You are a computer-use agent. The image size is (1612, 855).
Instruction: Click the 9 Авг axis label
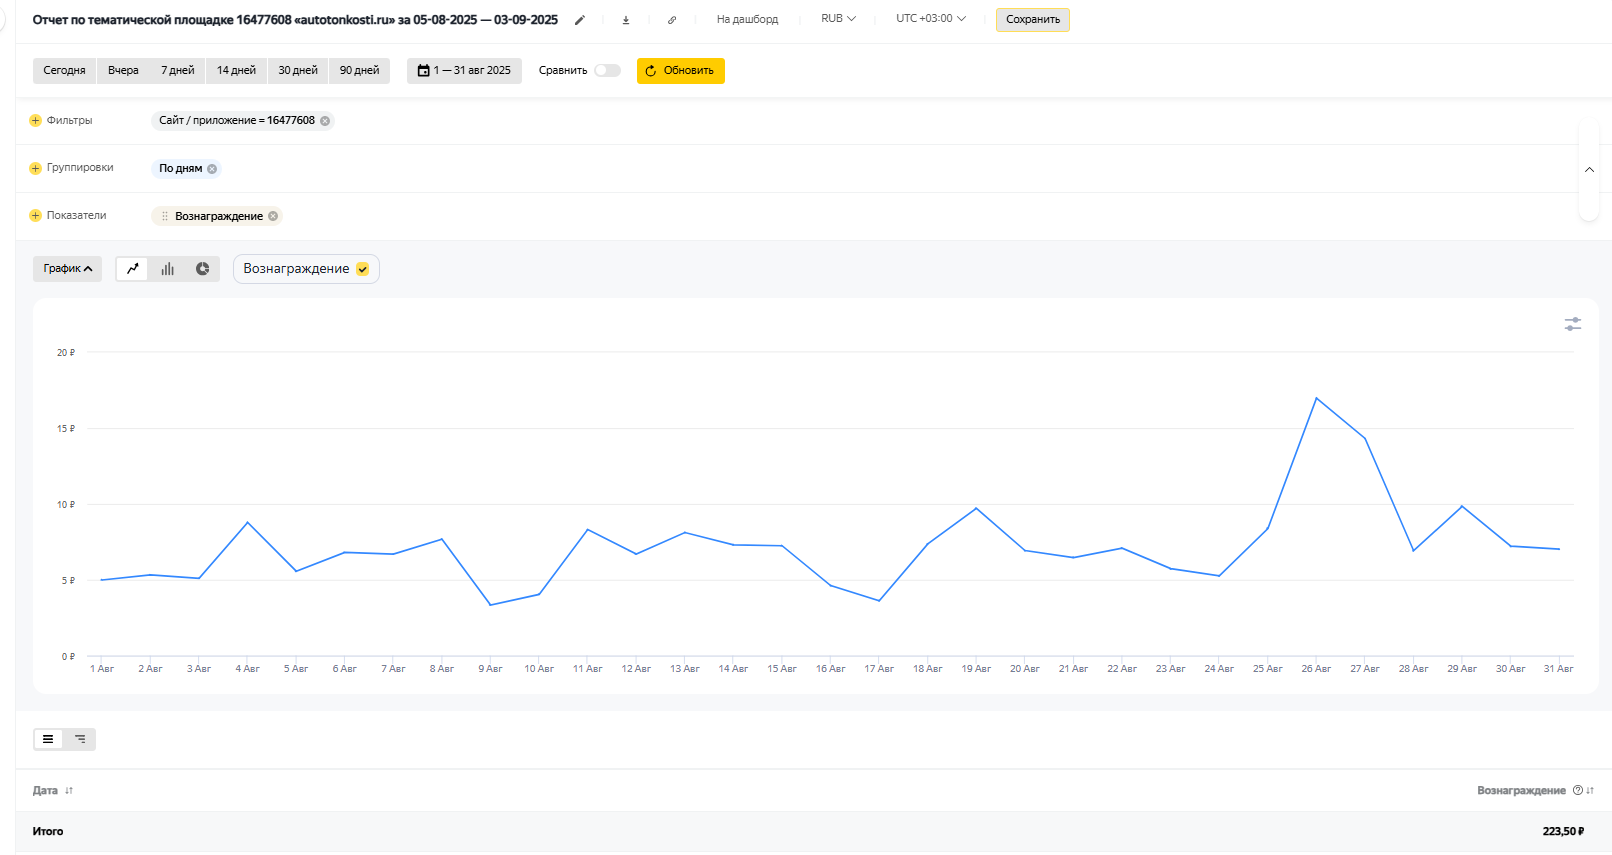click(490, 669)
